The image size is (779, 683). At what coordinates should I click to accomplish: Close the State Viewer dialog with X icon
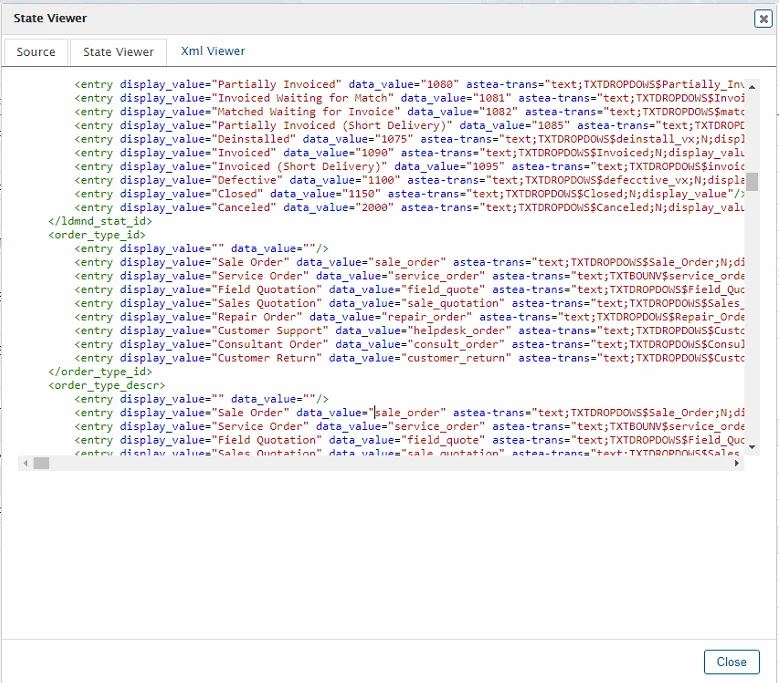click(x=763, y=19)
